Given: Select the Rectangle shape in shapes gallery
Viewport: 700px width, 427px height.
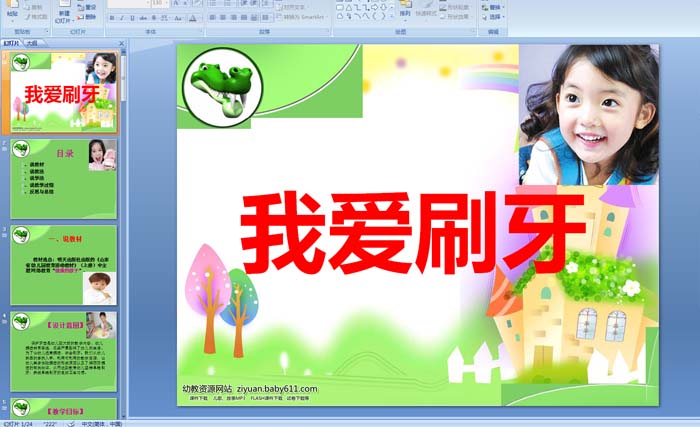Looking at the screenshot, I should tap(340, 7).
